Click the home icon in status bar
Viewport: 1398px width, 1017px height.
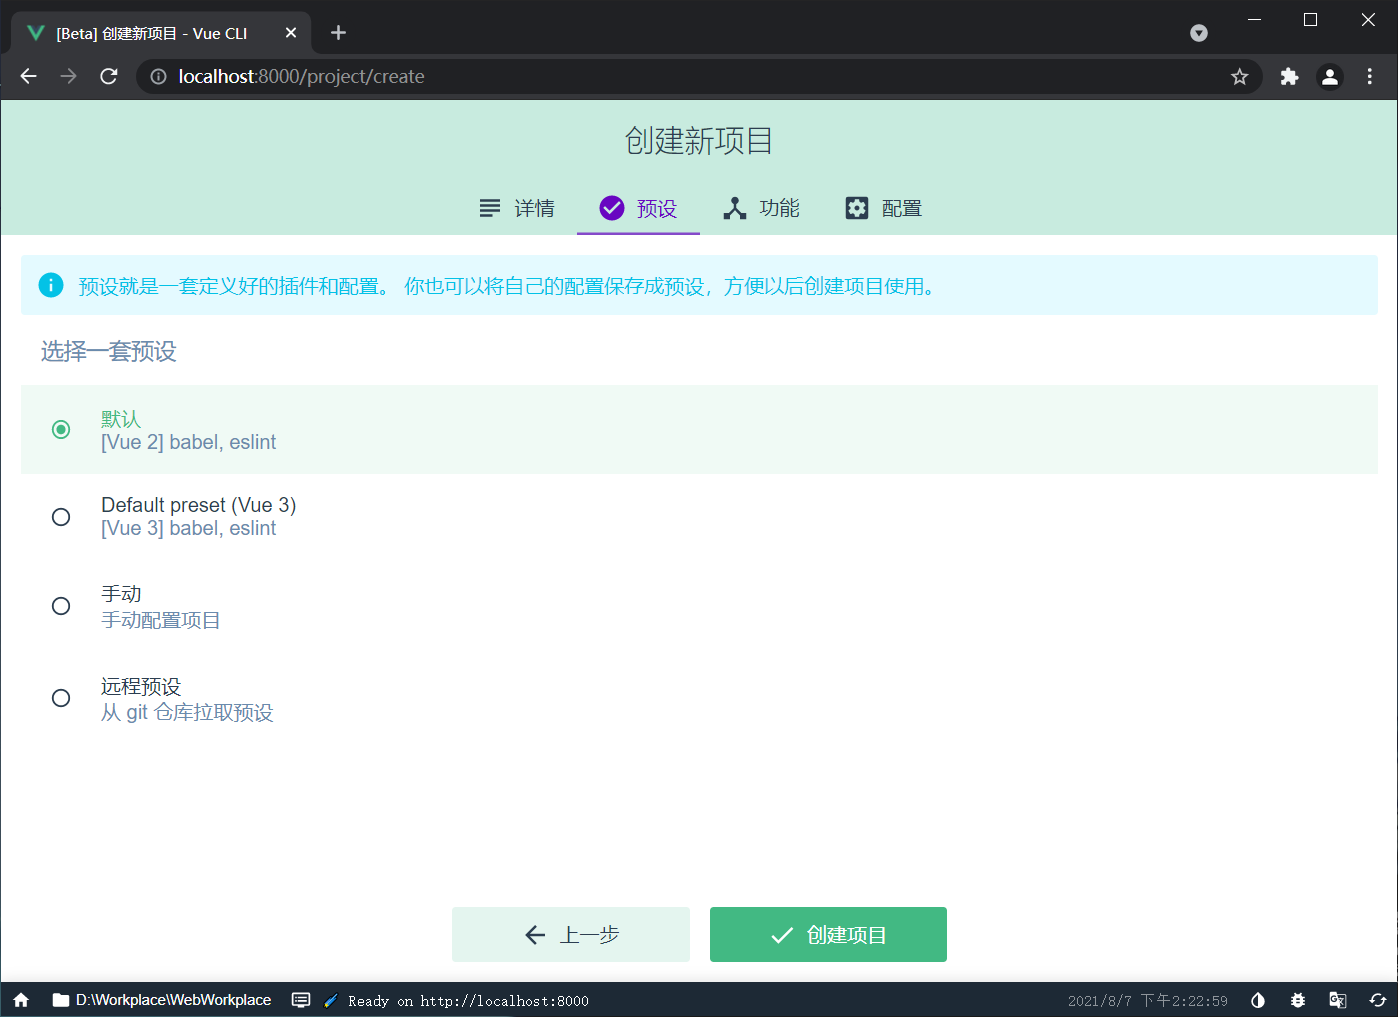click(x=21, y=1000)
